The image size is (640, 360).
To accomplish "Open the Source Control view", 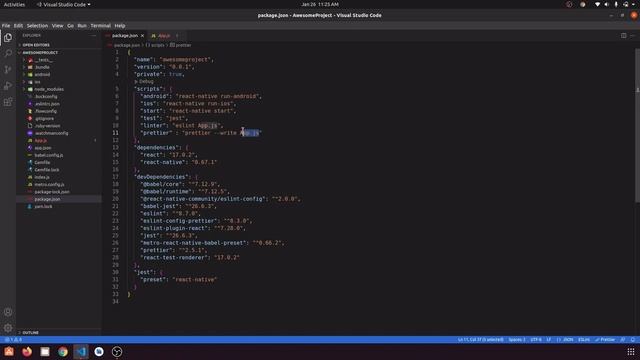I will [8, 69].
